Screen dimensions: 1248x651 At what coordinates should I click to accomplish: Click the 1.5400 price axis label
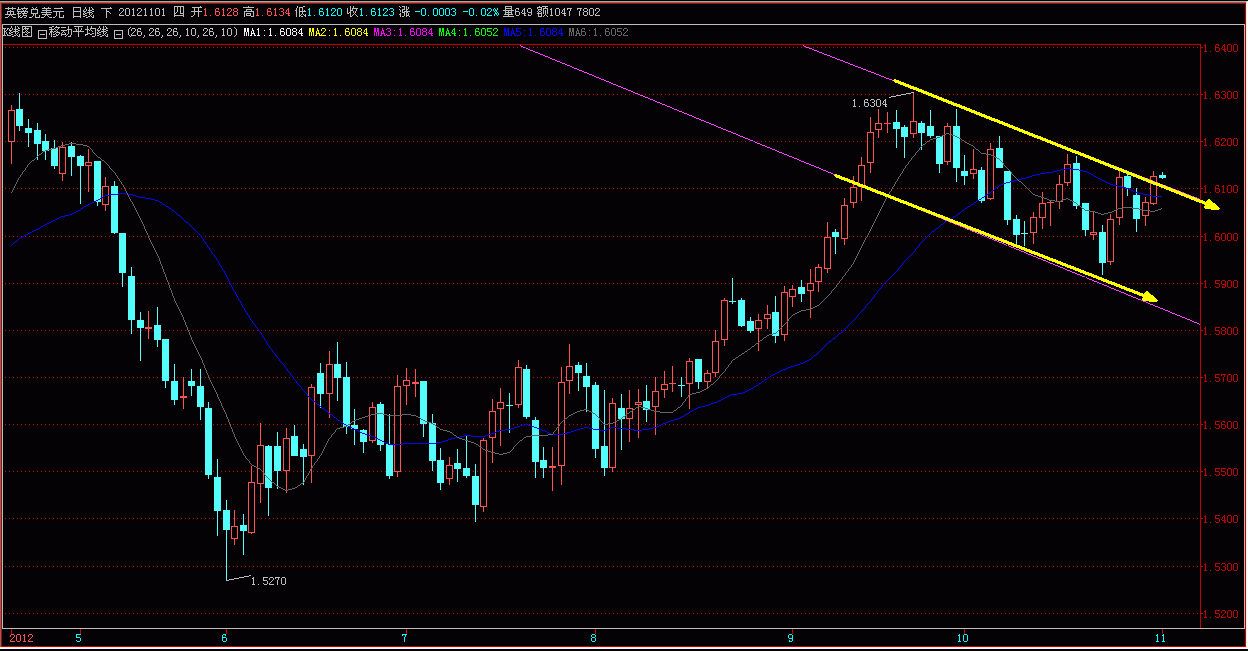click(1223, 520)
